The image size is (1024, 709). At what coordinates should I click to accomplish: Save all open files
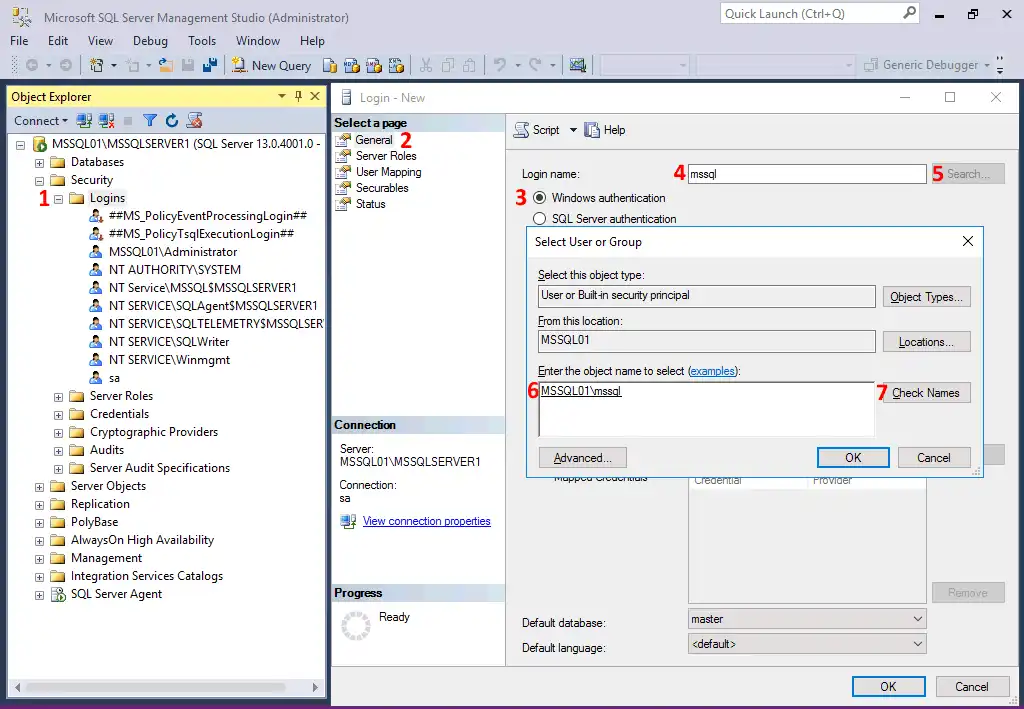[210, 64]
